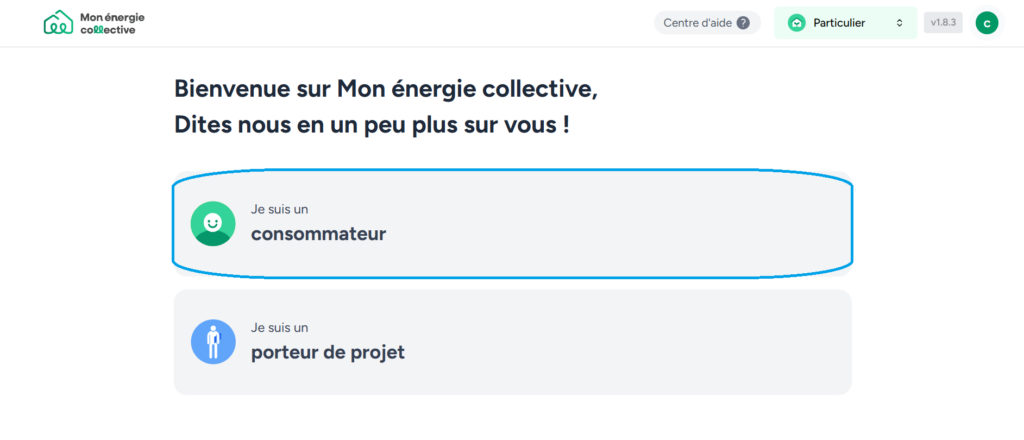Open the Particulier profile dropdown
Viewport: 1024px width, 440px height.
click(845, 22)
